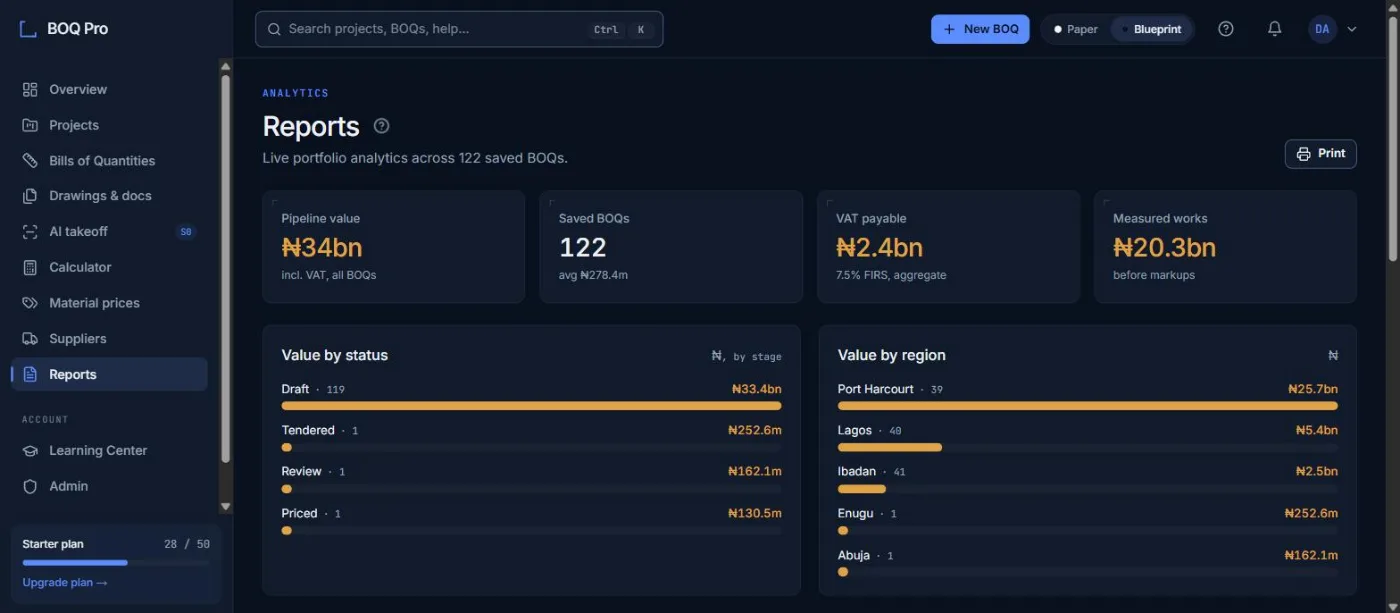This screenshot has height=613, width=1400.
Task: Switch theme to Blueprint
Action: coord(1151,29)
